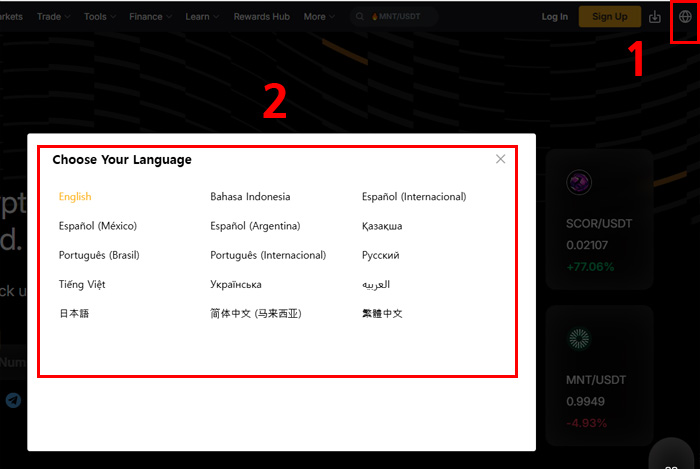Select Русский language
The width and height of the screenshot is (700, 469).
(x=381, y=255)
